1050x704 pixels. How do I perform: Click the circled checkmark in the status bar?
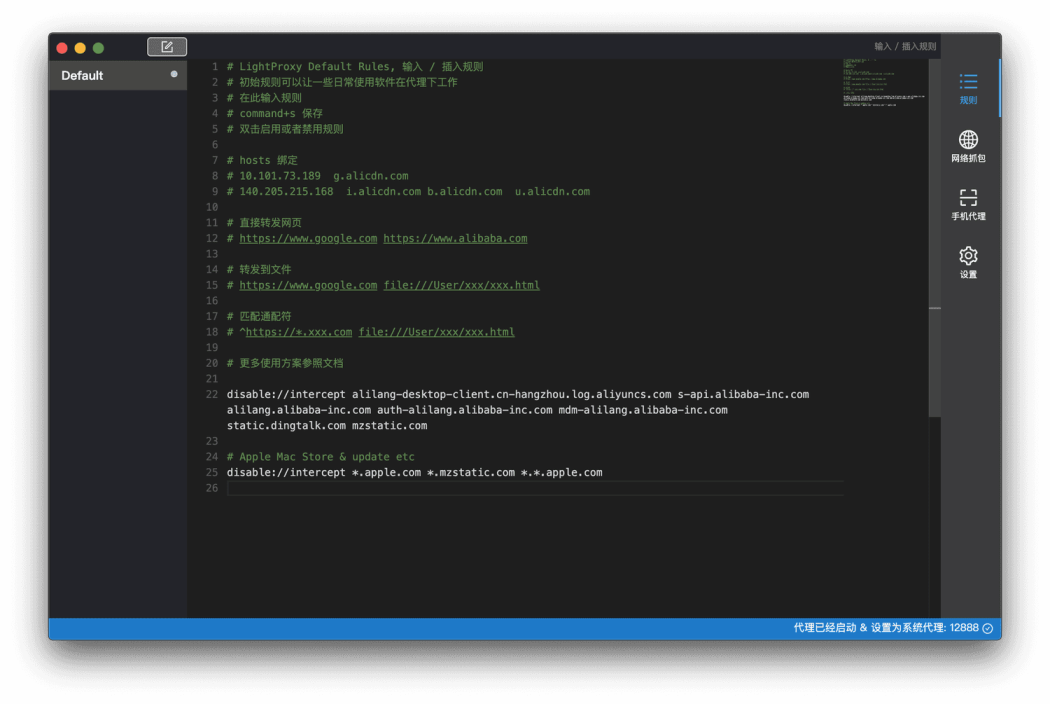986,628
